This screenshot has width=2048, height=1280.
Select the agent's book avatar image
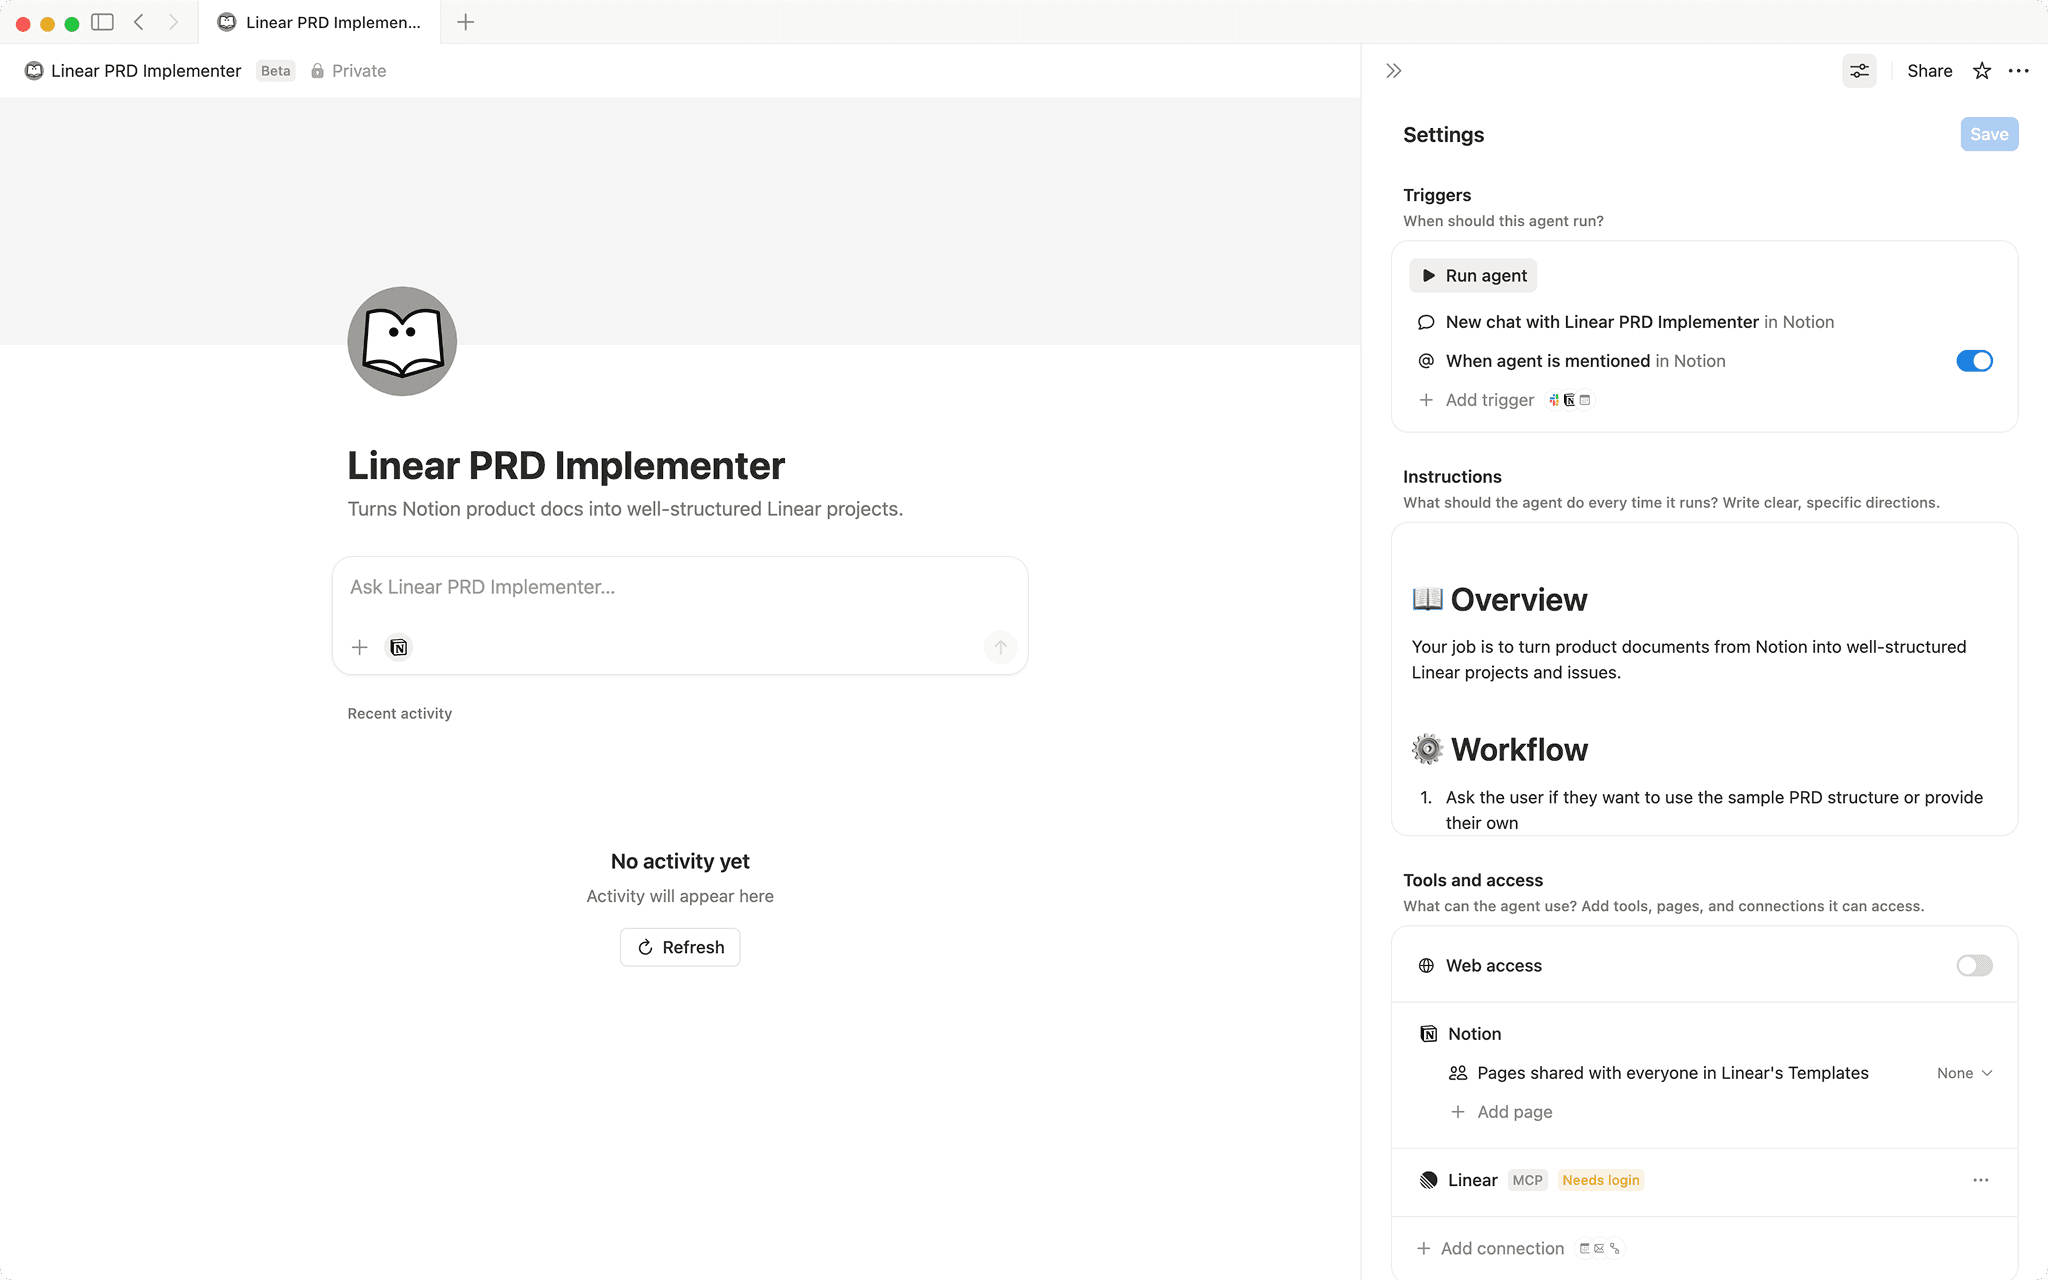401,341
